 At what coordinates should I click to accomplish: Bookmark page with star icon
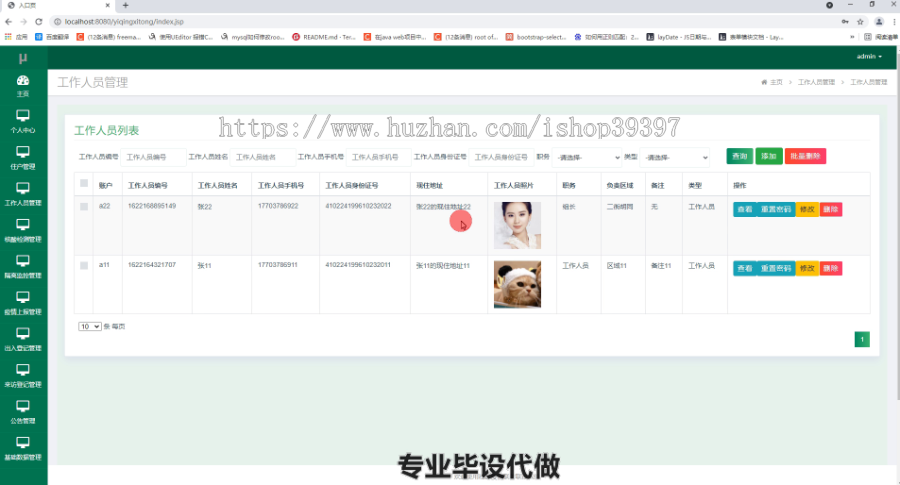pos(860,22)
